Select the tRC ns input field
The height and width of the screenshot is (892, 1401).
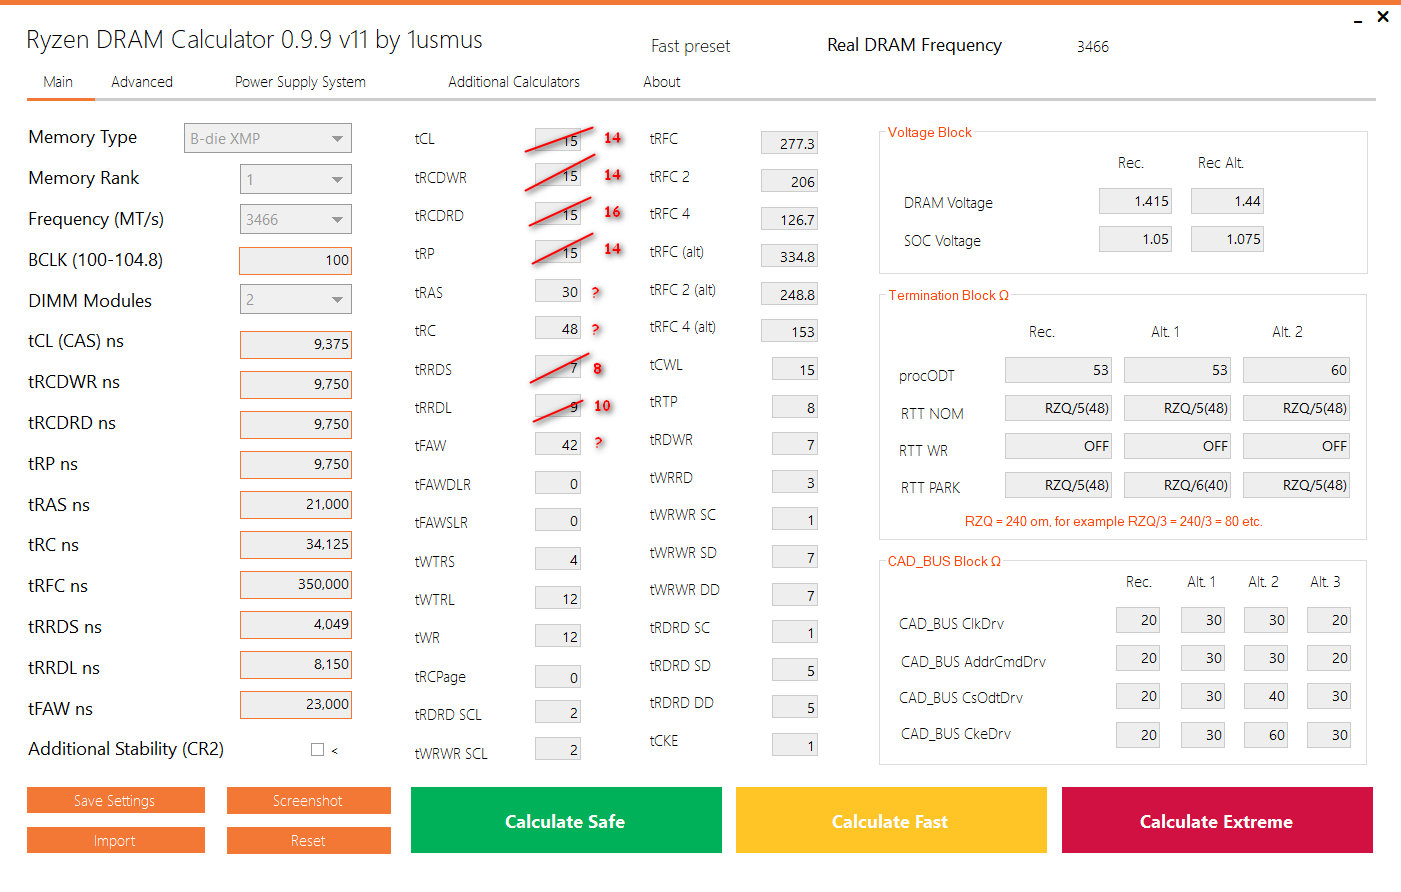pyautogui.click(x=296, y=544)
